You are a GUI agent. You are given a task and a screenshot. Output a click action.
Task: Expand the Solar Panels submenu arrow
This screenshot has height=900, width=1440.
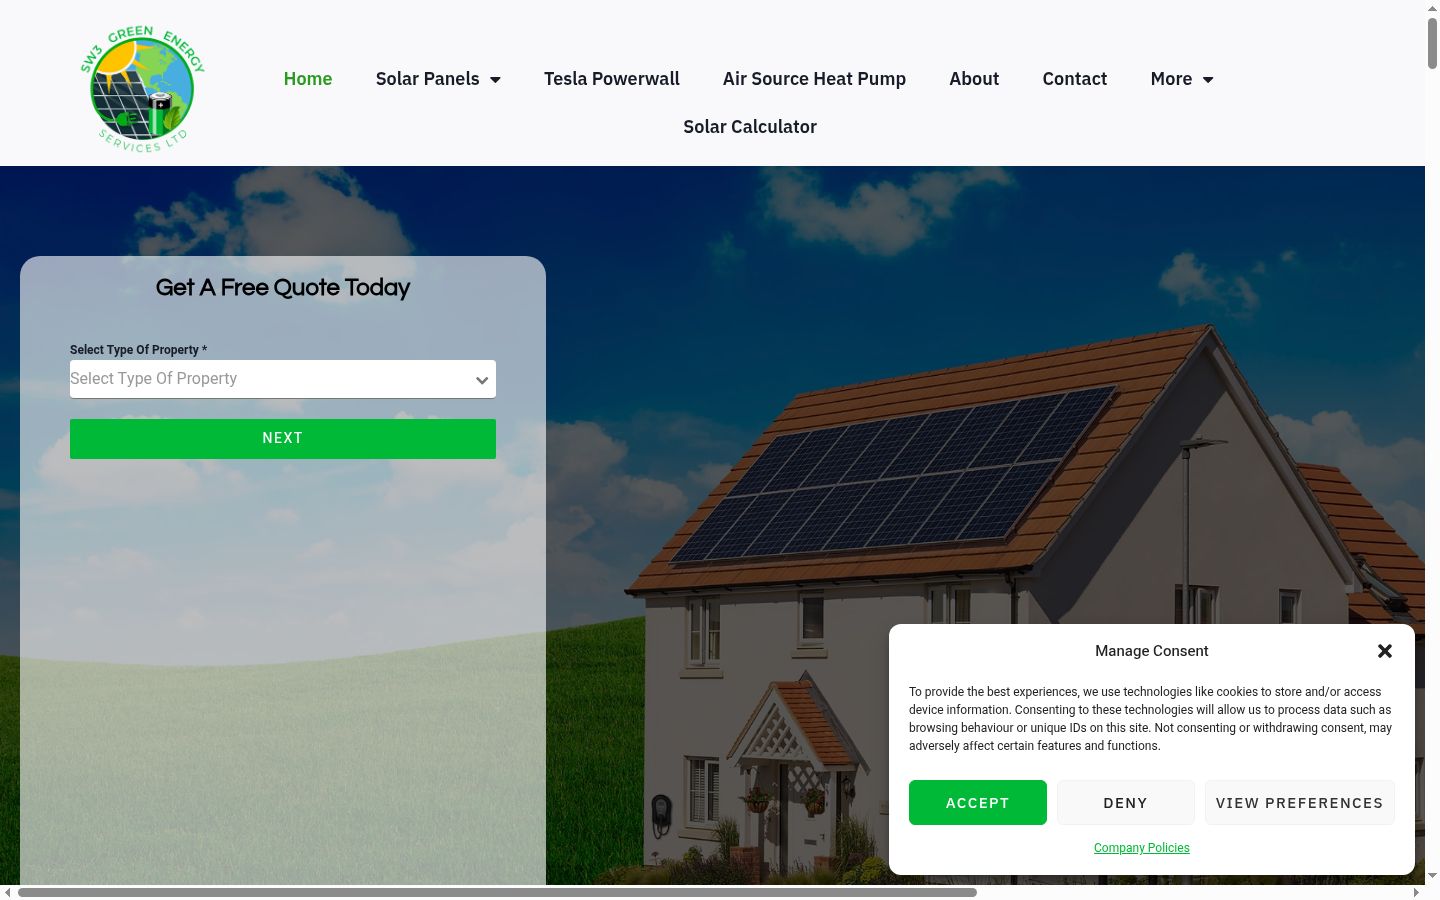click(495, 79)
